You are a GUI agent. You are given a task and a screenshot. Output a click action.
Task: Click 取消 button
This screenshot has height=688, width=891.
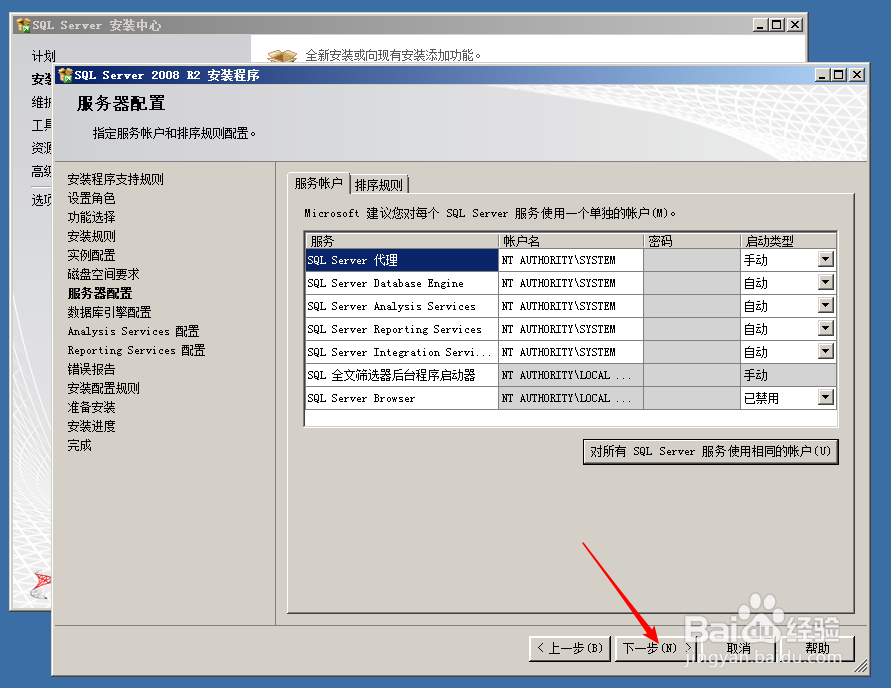(739, 648)
